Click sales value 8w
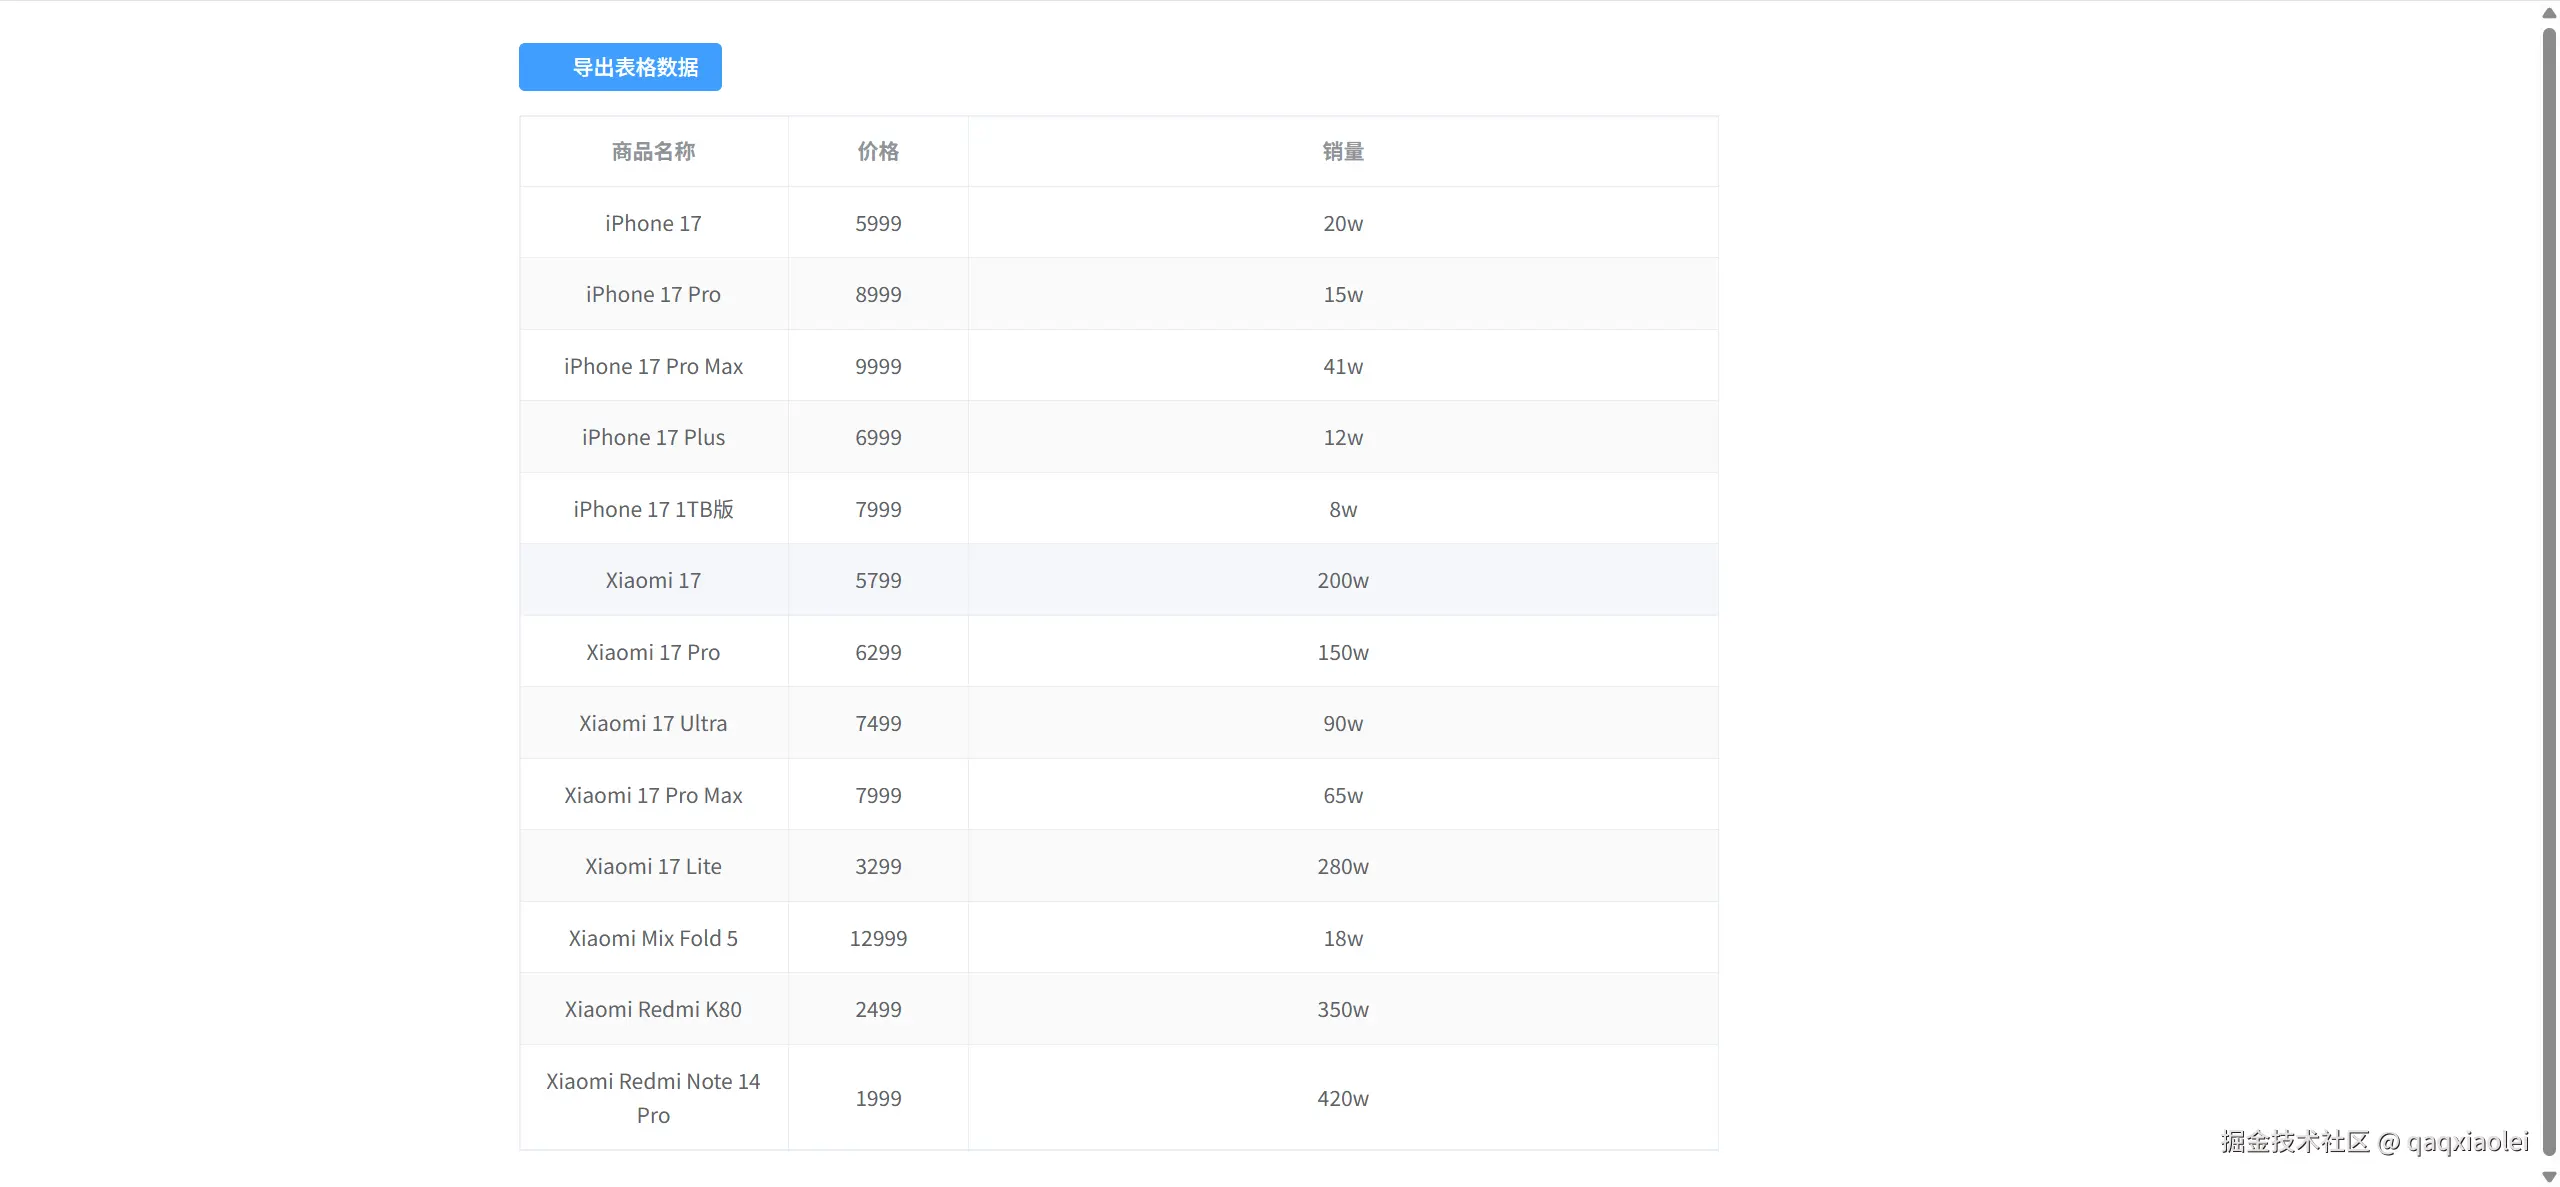This screenshot has height=1187, width=2560. 1343,509
